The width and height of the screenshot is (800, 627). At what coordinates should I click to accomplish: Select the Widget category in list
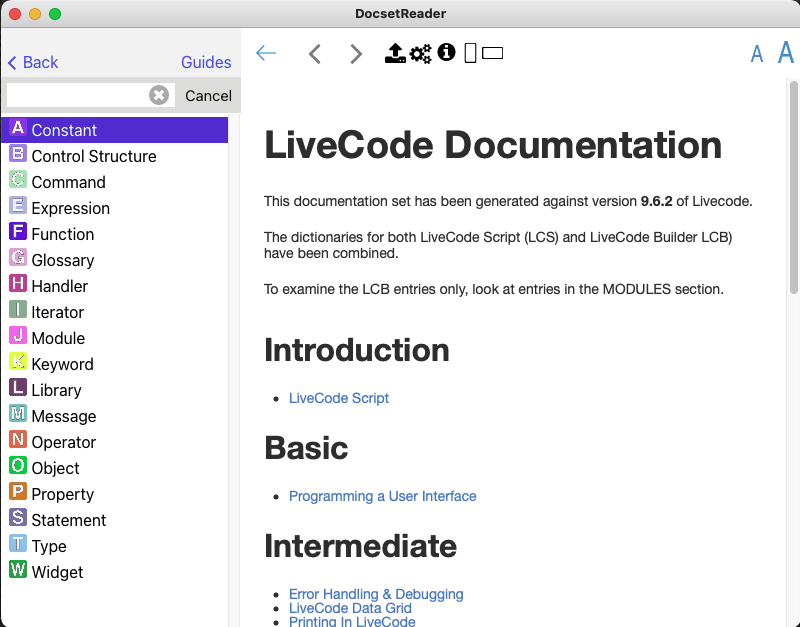coord(57,572)
